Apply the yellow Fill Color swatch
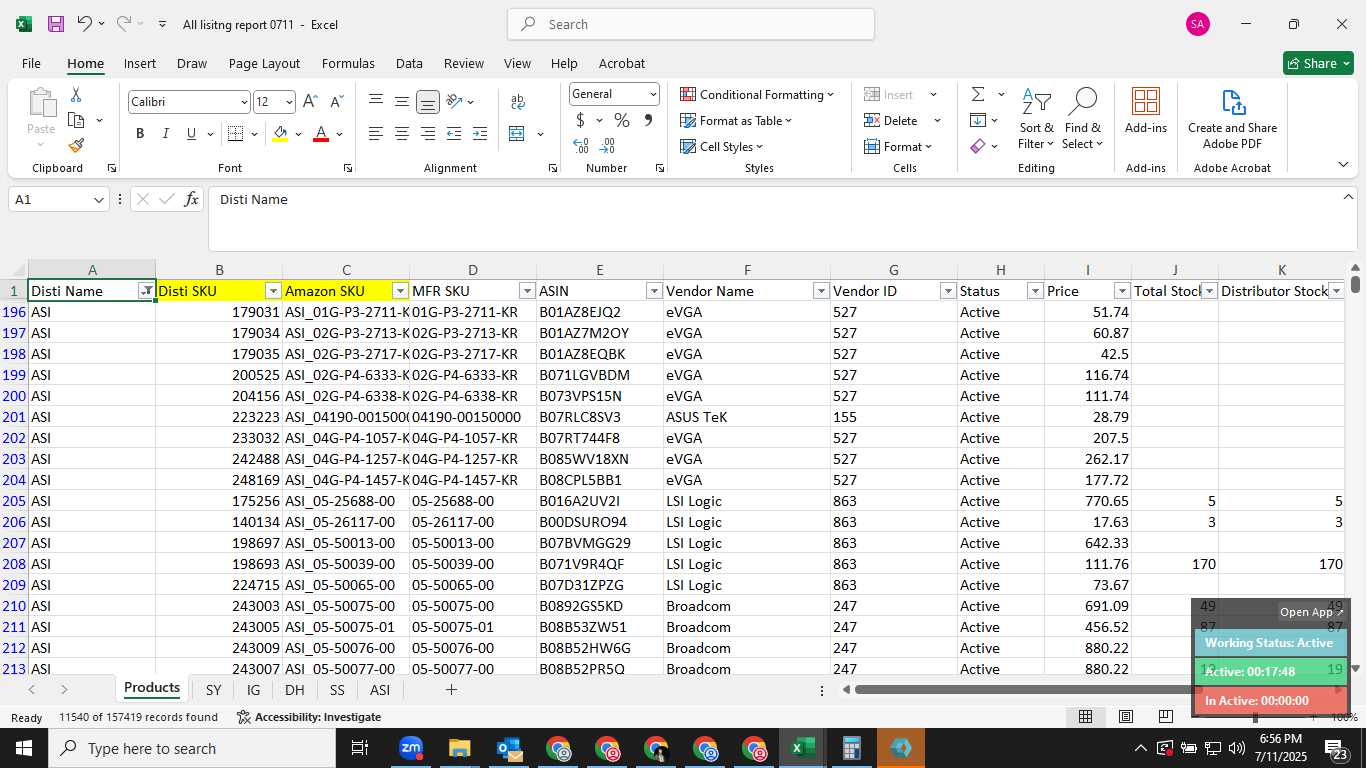 click(x=281, y=134)
